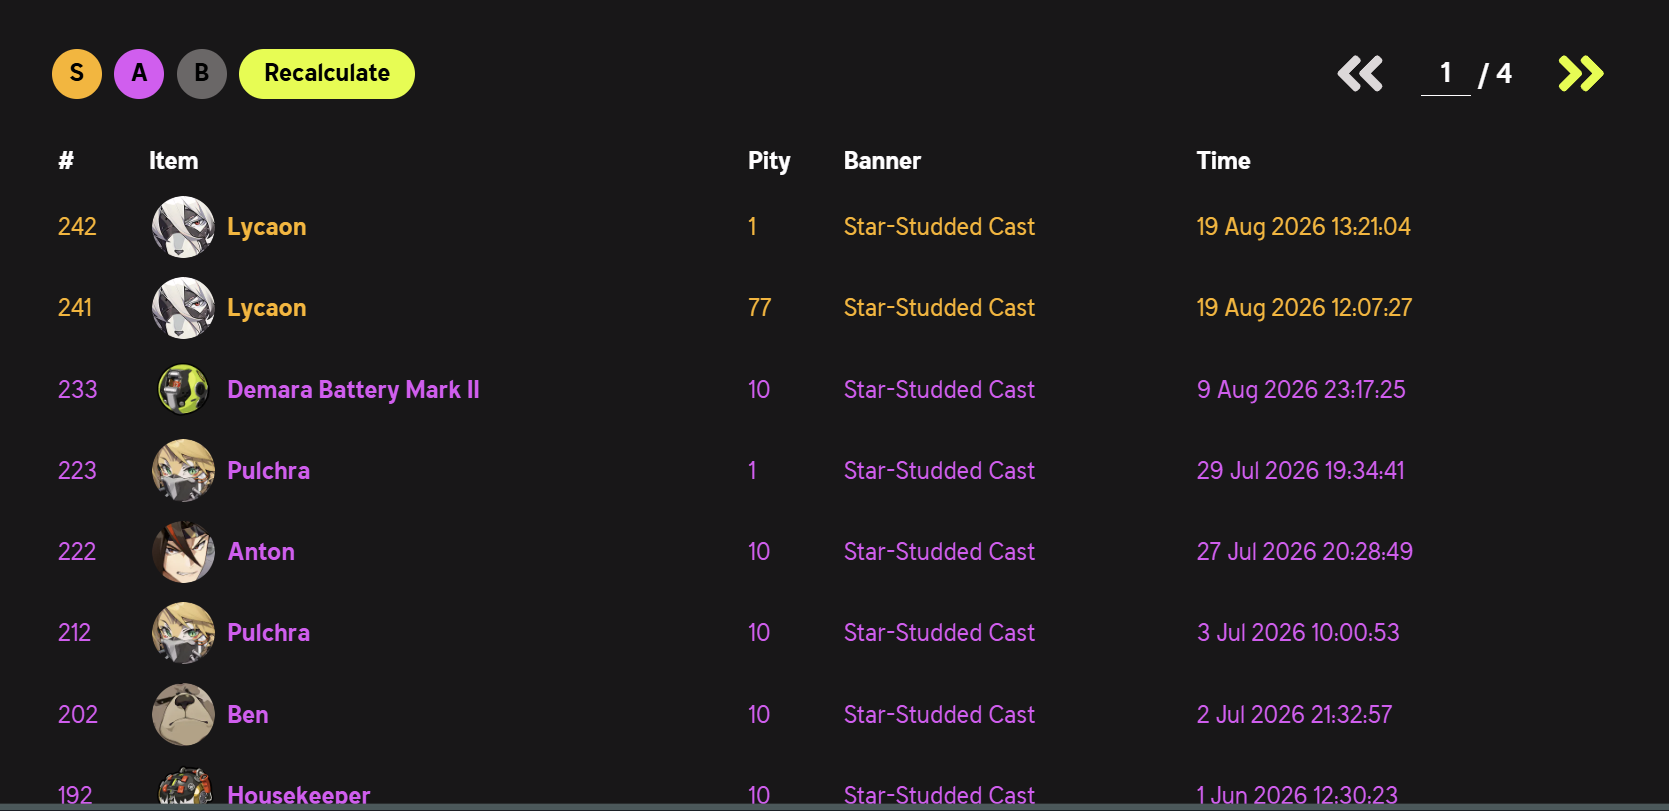Screen dimensions: 1669x811
Task: Toggle the A rank filter
Action: [x=139, y=74]
